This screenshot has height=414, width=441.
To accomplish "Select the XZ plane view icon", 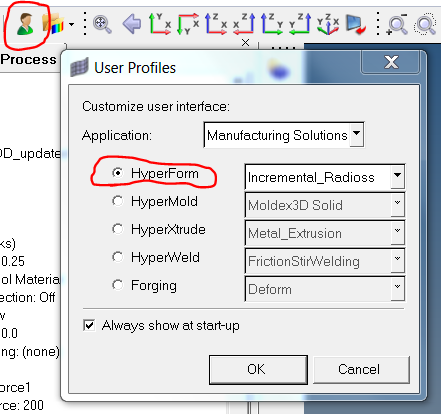I will pyautogui.click(x=216, y=24).
